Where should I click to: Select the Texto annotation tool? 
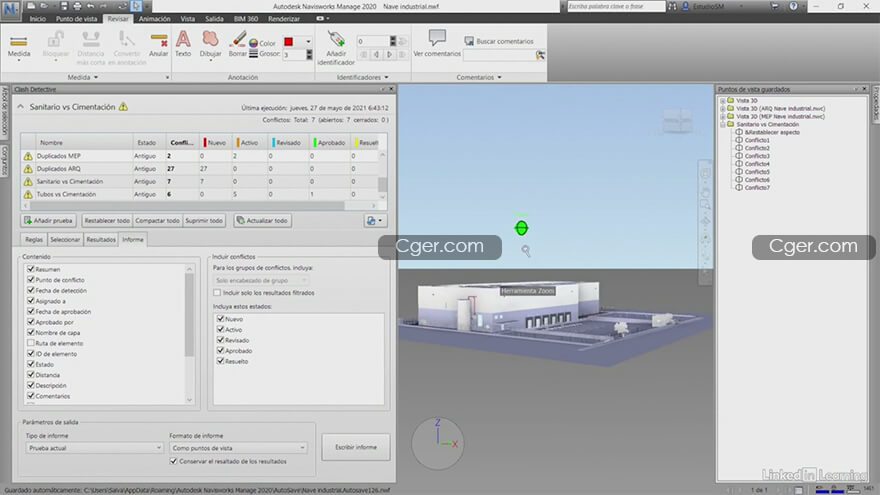[183, 45]
